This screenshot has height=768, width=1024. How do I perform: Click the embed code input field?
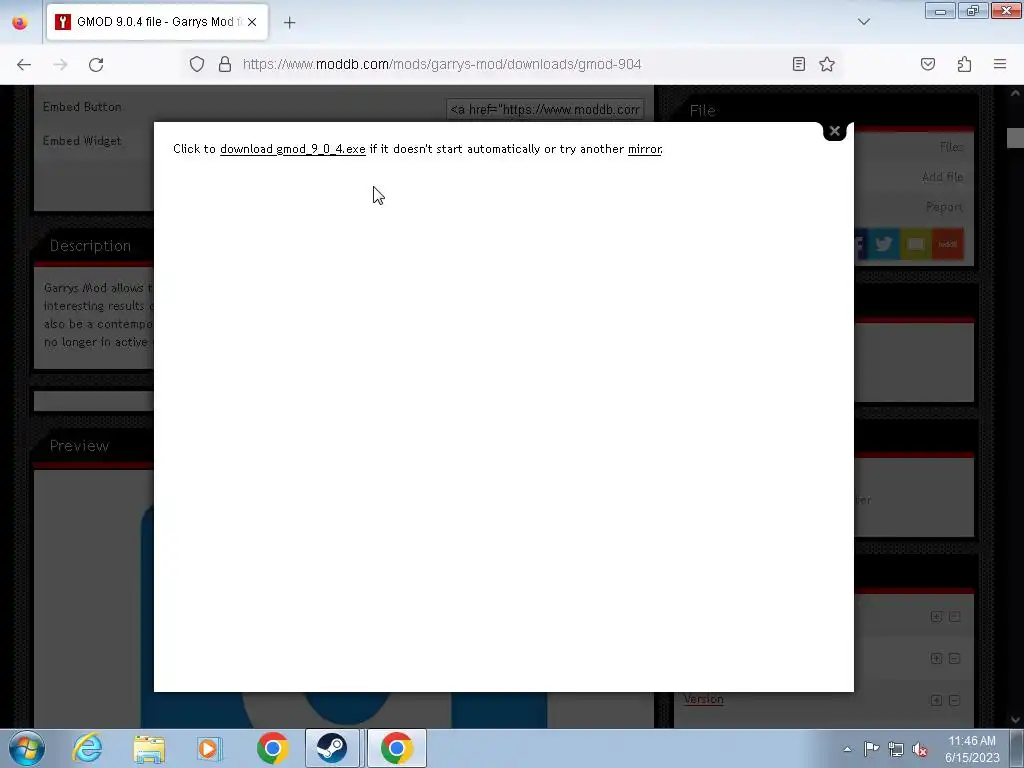(x=545, y=110)
